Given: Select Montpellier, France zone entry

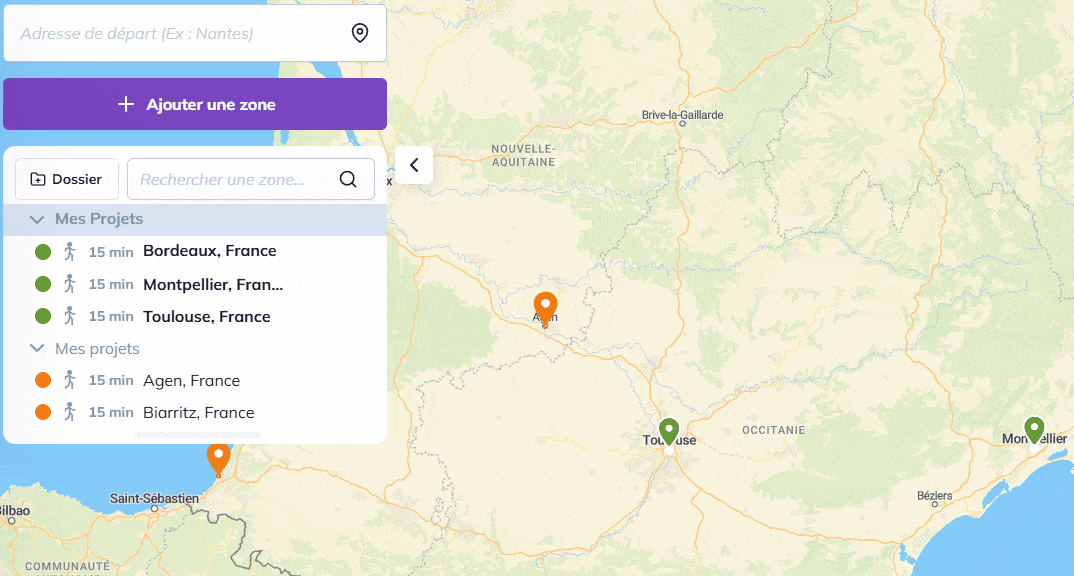Looking at the screenshot, I should 213,284.
